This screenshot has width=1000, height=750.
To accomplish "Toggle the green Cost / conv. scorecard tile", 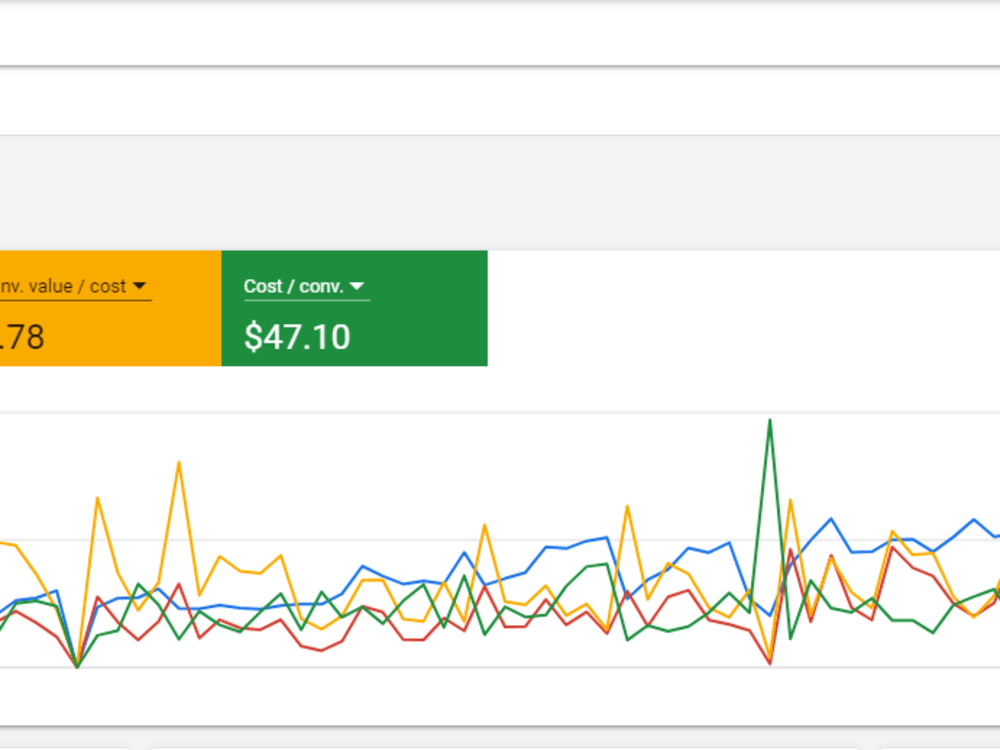I will 355,308.
